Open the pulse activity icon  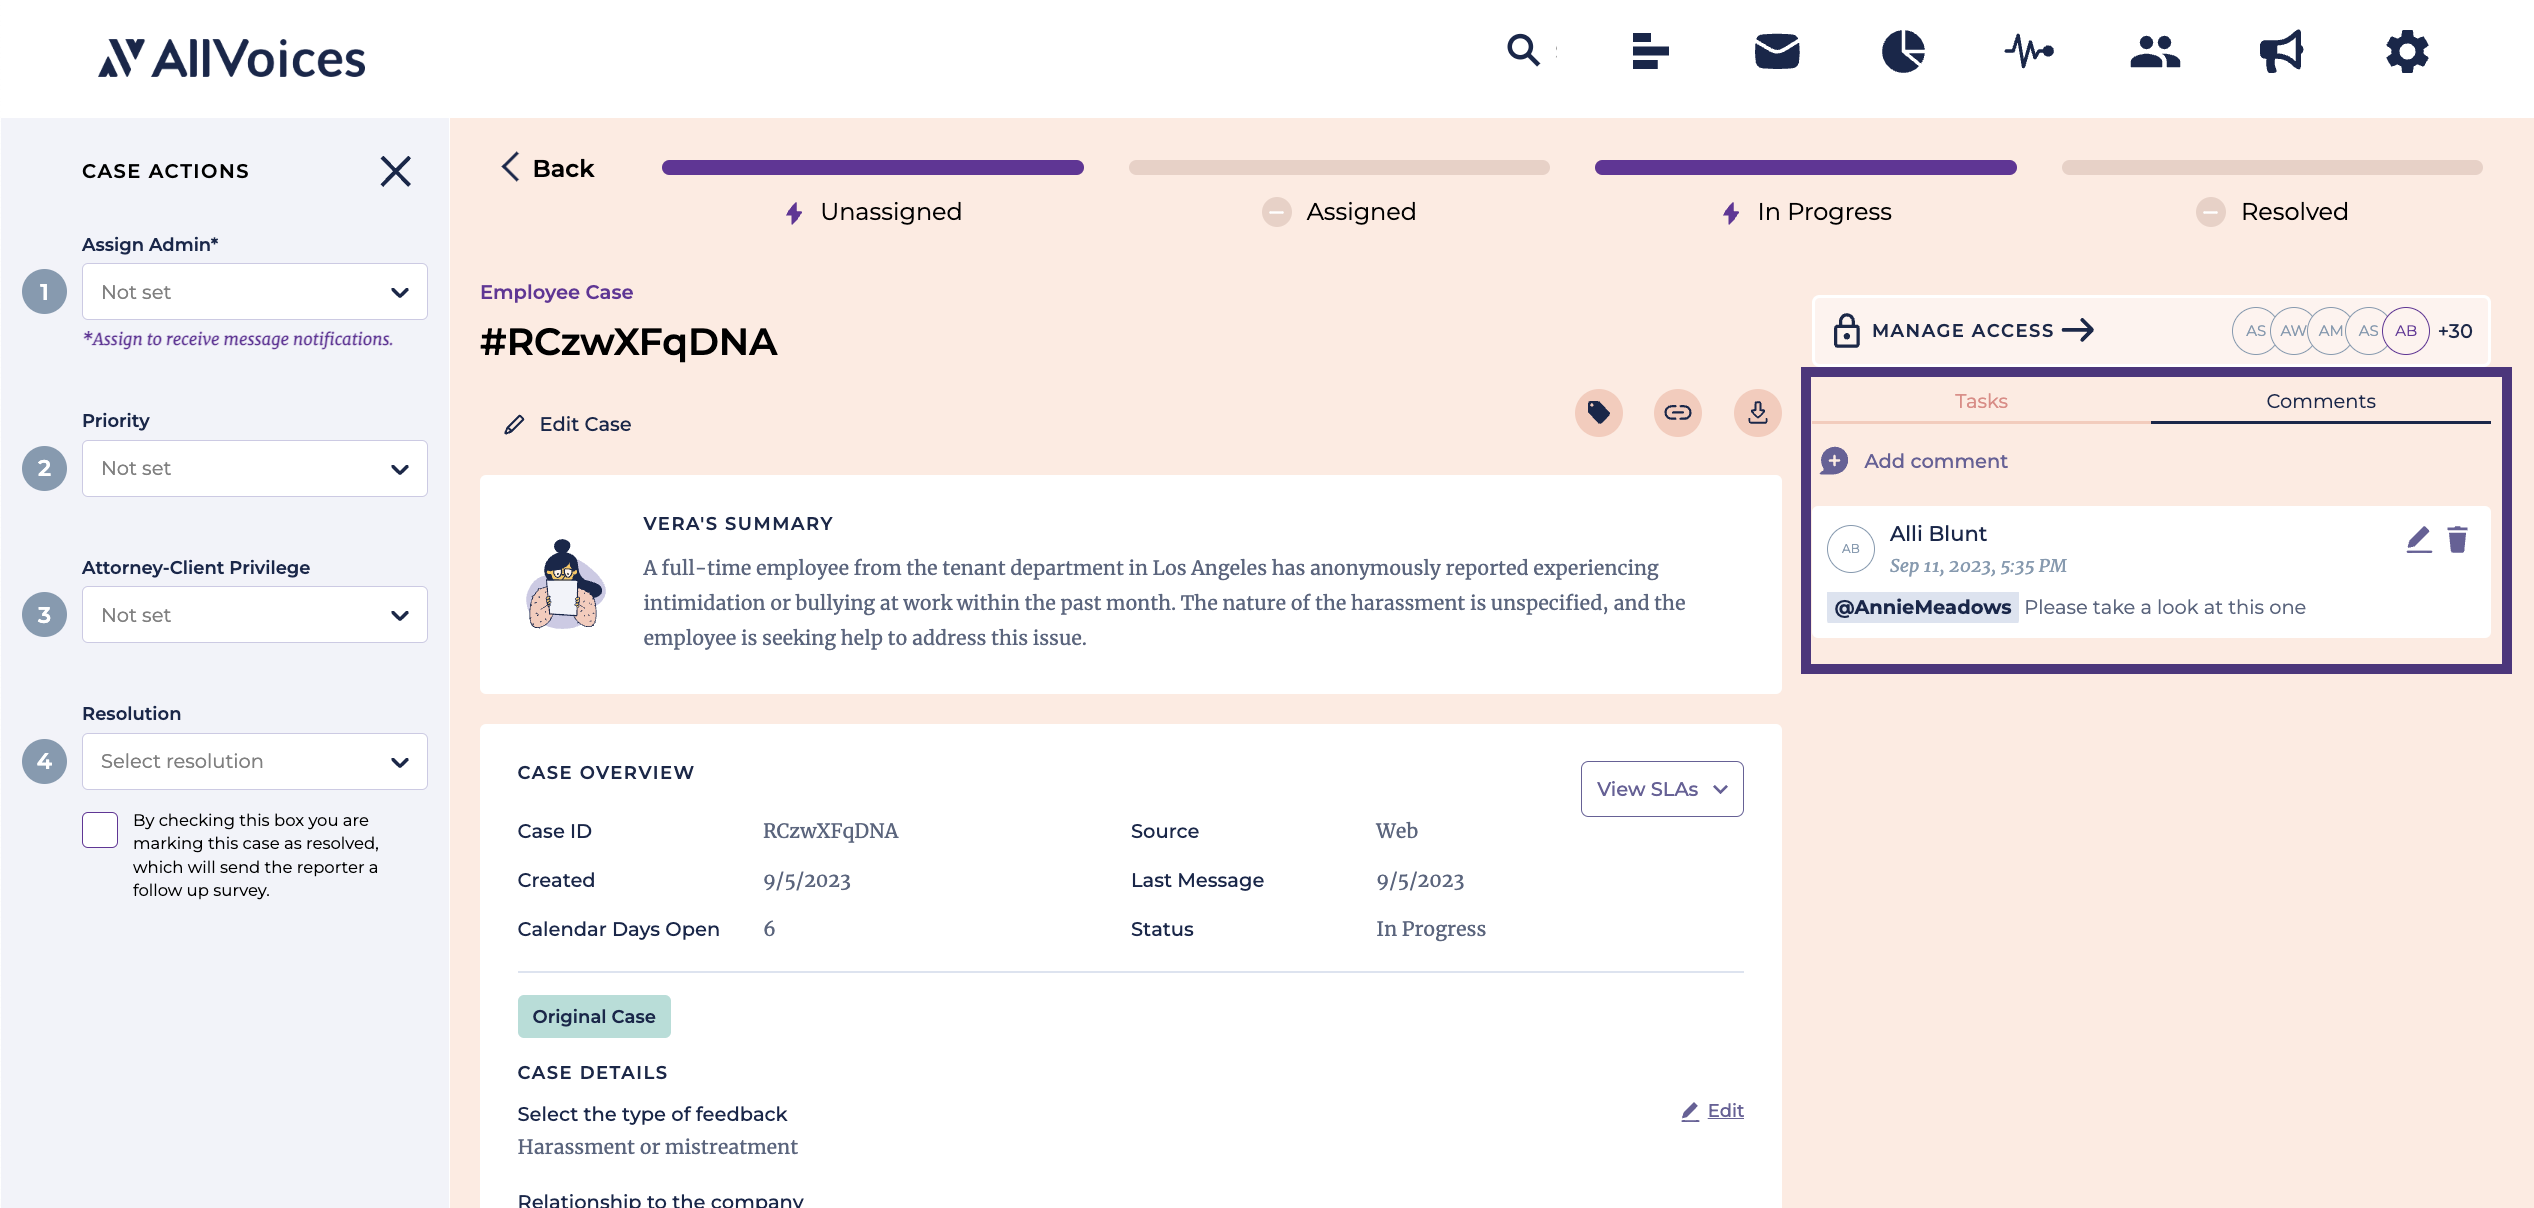coord(2029,50)
